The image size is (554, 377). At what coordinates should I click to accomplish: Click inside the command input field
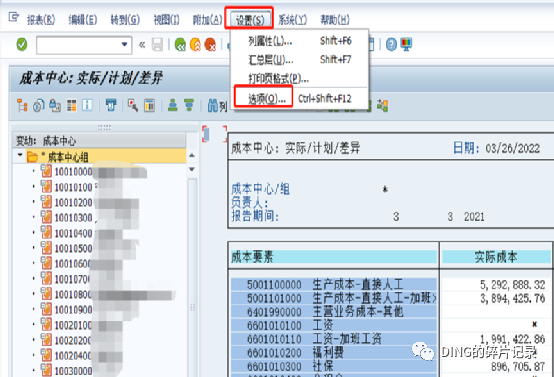click(x=78, y=45)
